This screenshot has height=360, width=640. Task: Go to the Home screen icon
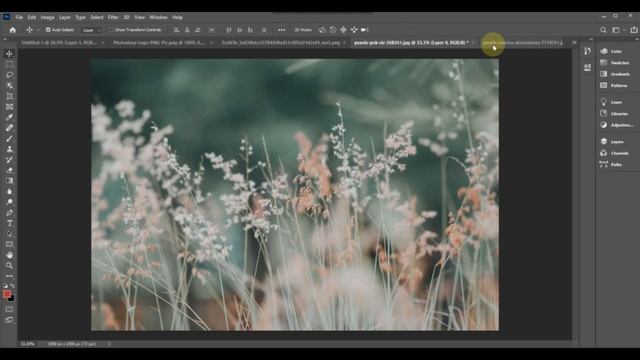pyautogui.click(x=13, y=30)
